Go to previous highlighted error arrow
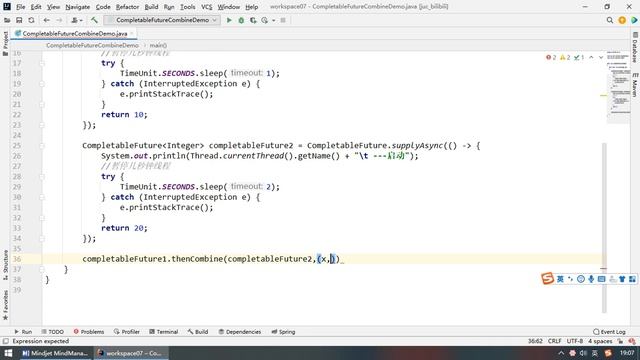The image size is (640, 360). point(591,58)
